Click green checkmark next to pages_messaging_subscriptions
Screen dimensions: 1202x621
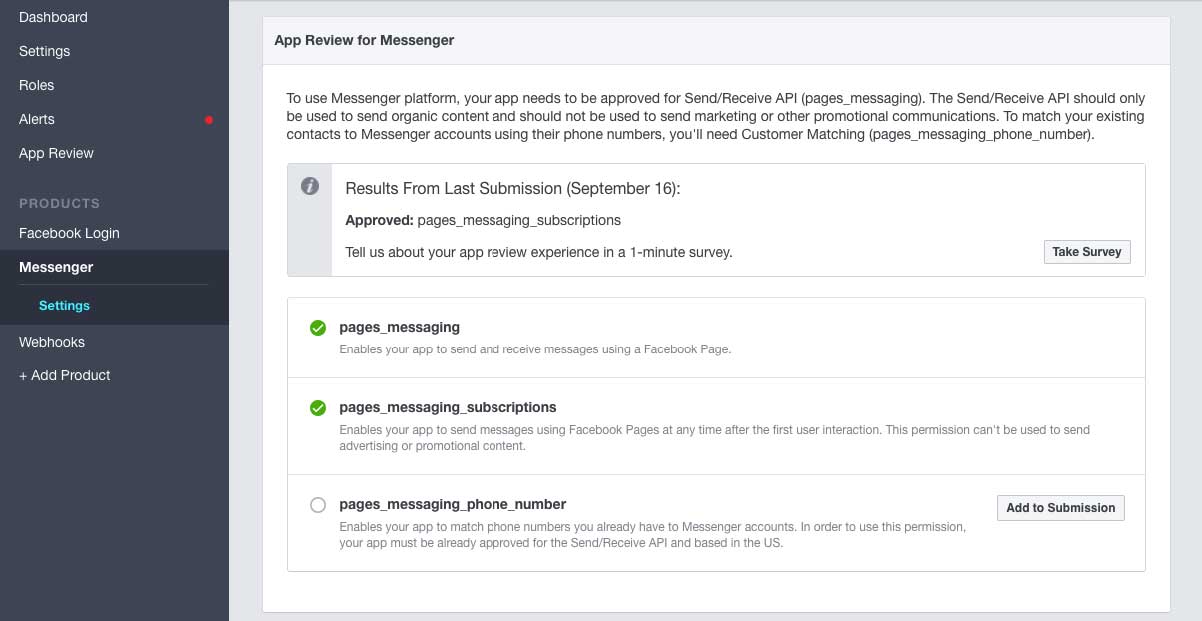[x=318, y=408]
